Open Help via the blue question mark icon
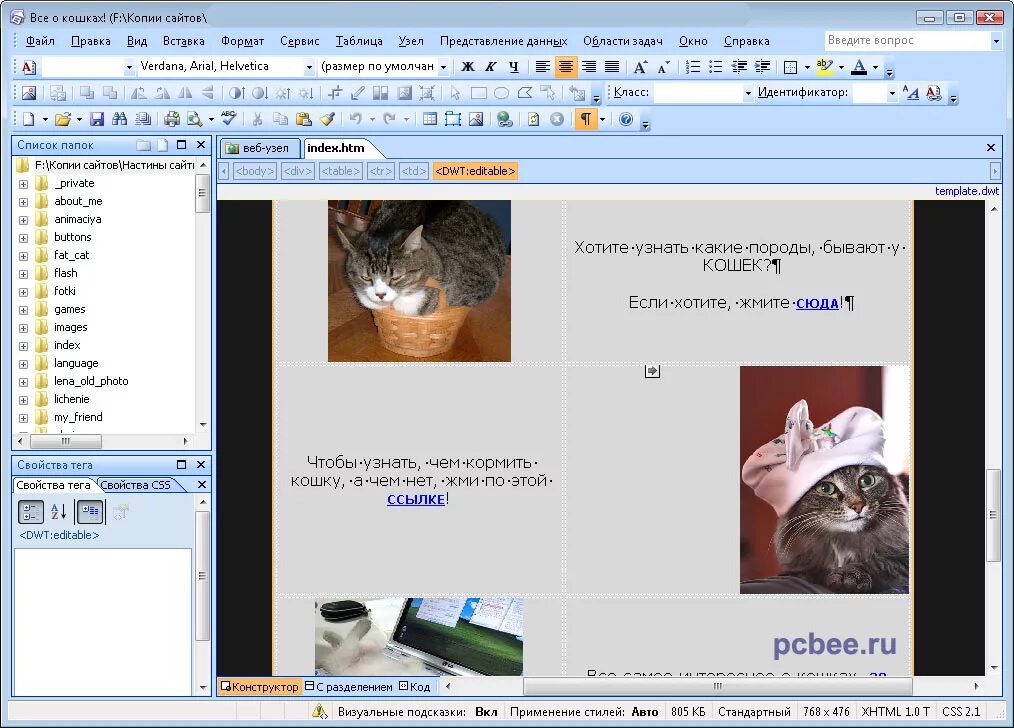 click(x=625, y=119)
